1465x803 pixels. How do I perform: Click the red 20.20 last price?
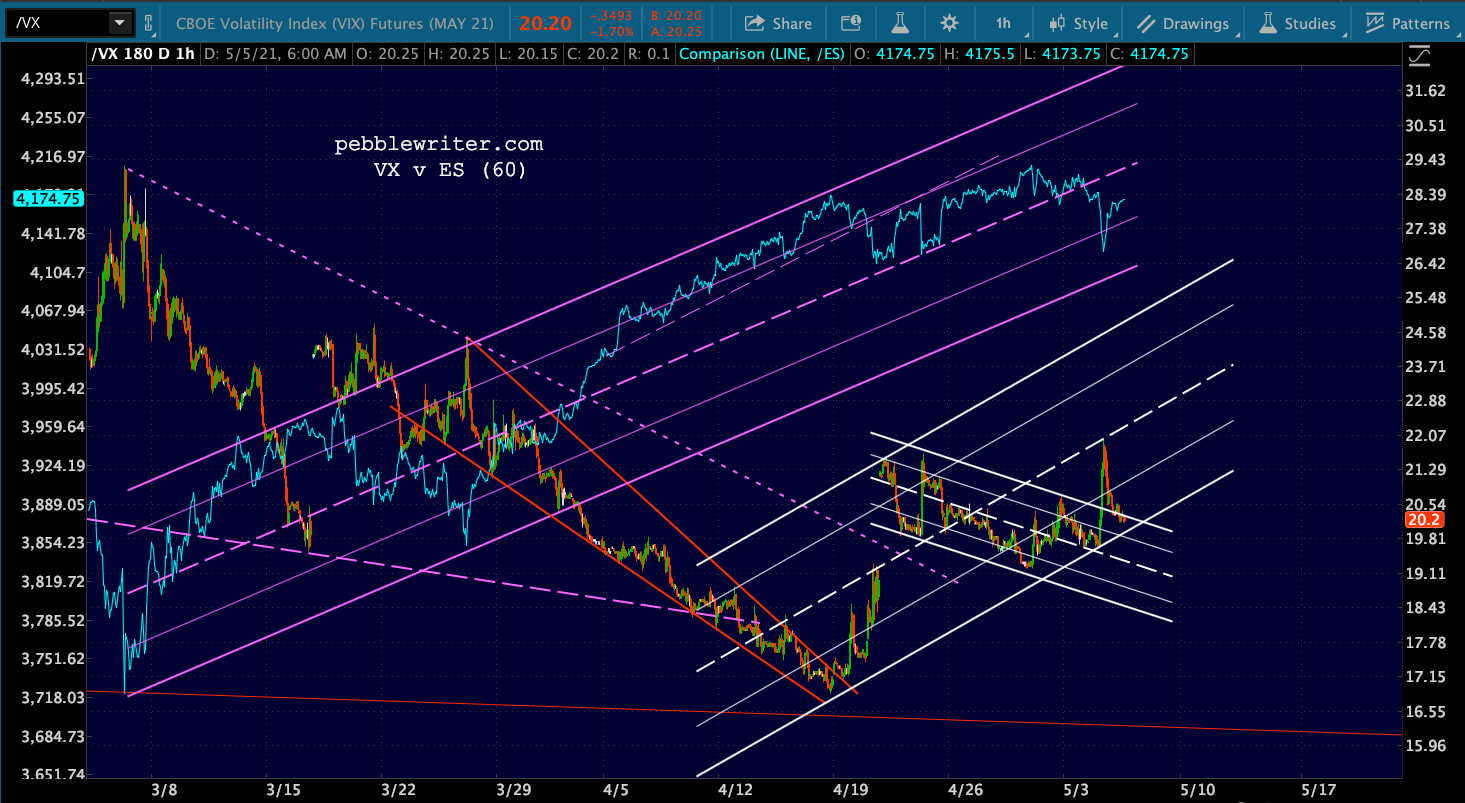point(542,22)
